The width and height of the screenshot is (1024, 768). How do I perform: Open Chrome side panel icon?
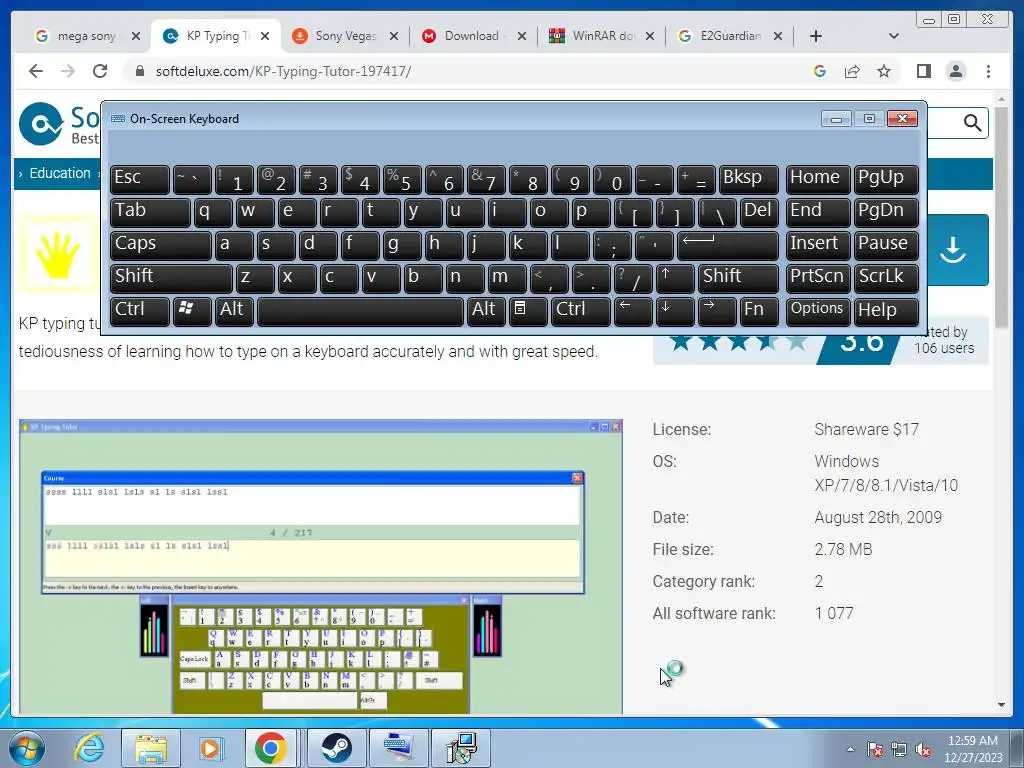(923, 71)
